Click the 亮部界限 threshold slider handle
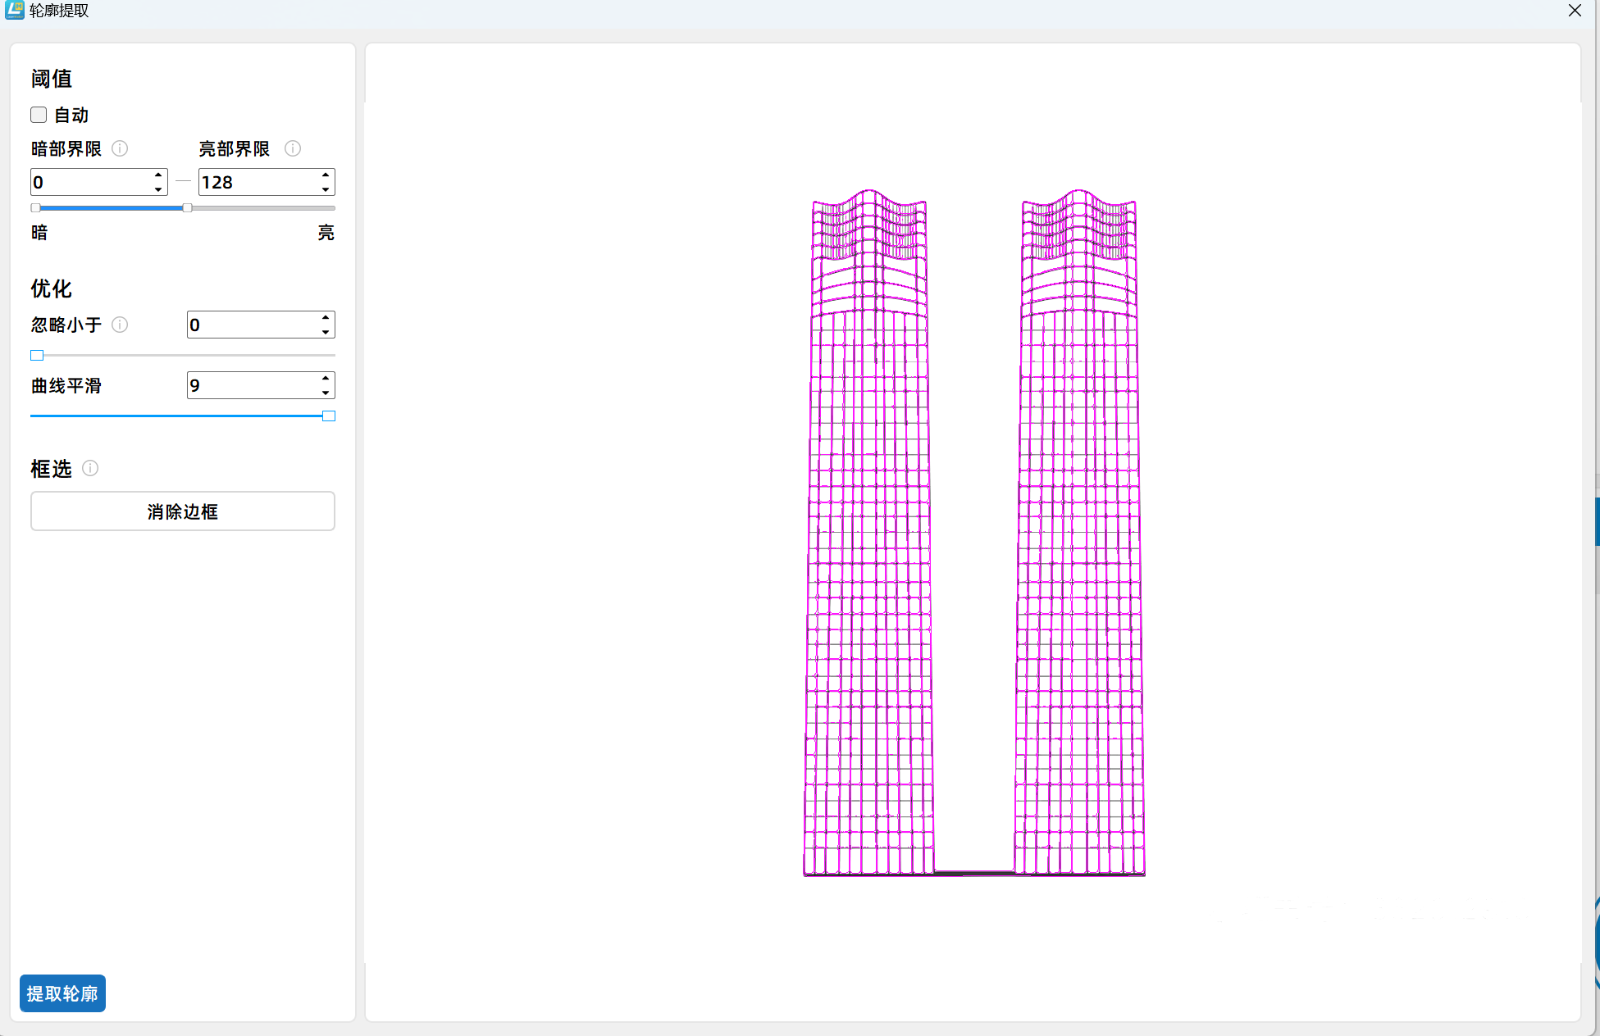The image size is (1600, 1036). 187,208
